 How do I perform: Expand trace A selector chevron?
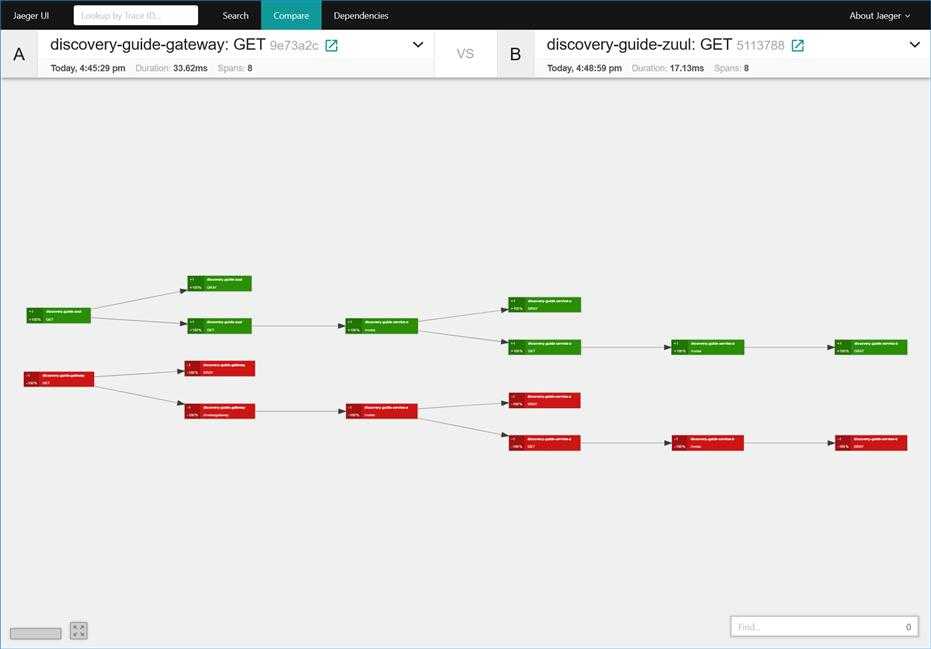pyautogui.click(x=418, y=45)
